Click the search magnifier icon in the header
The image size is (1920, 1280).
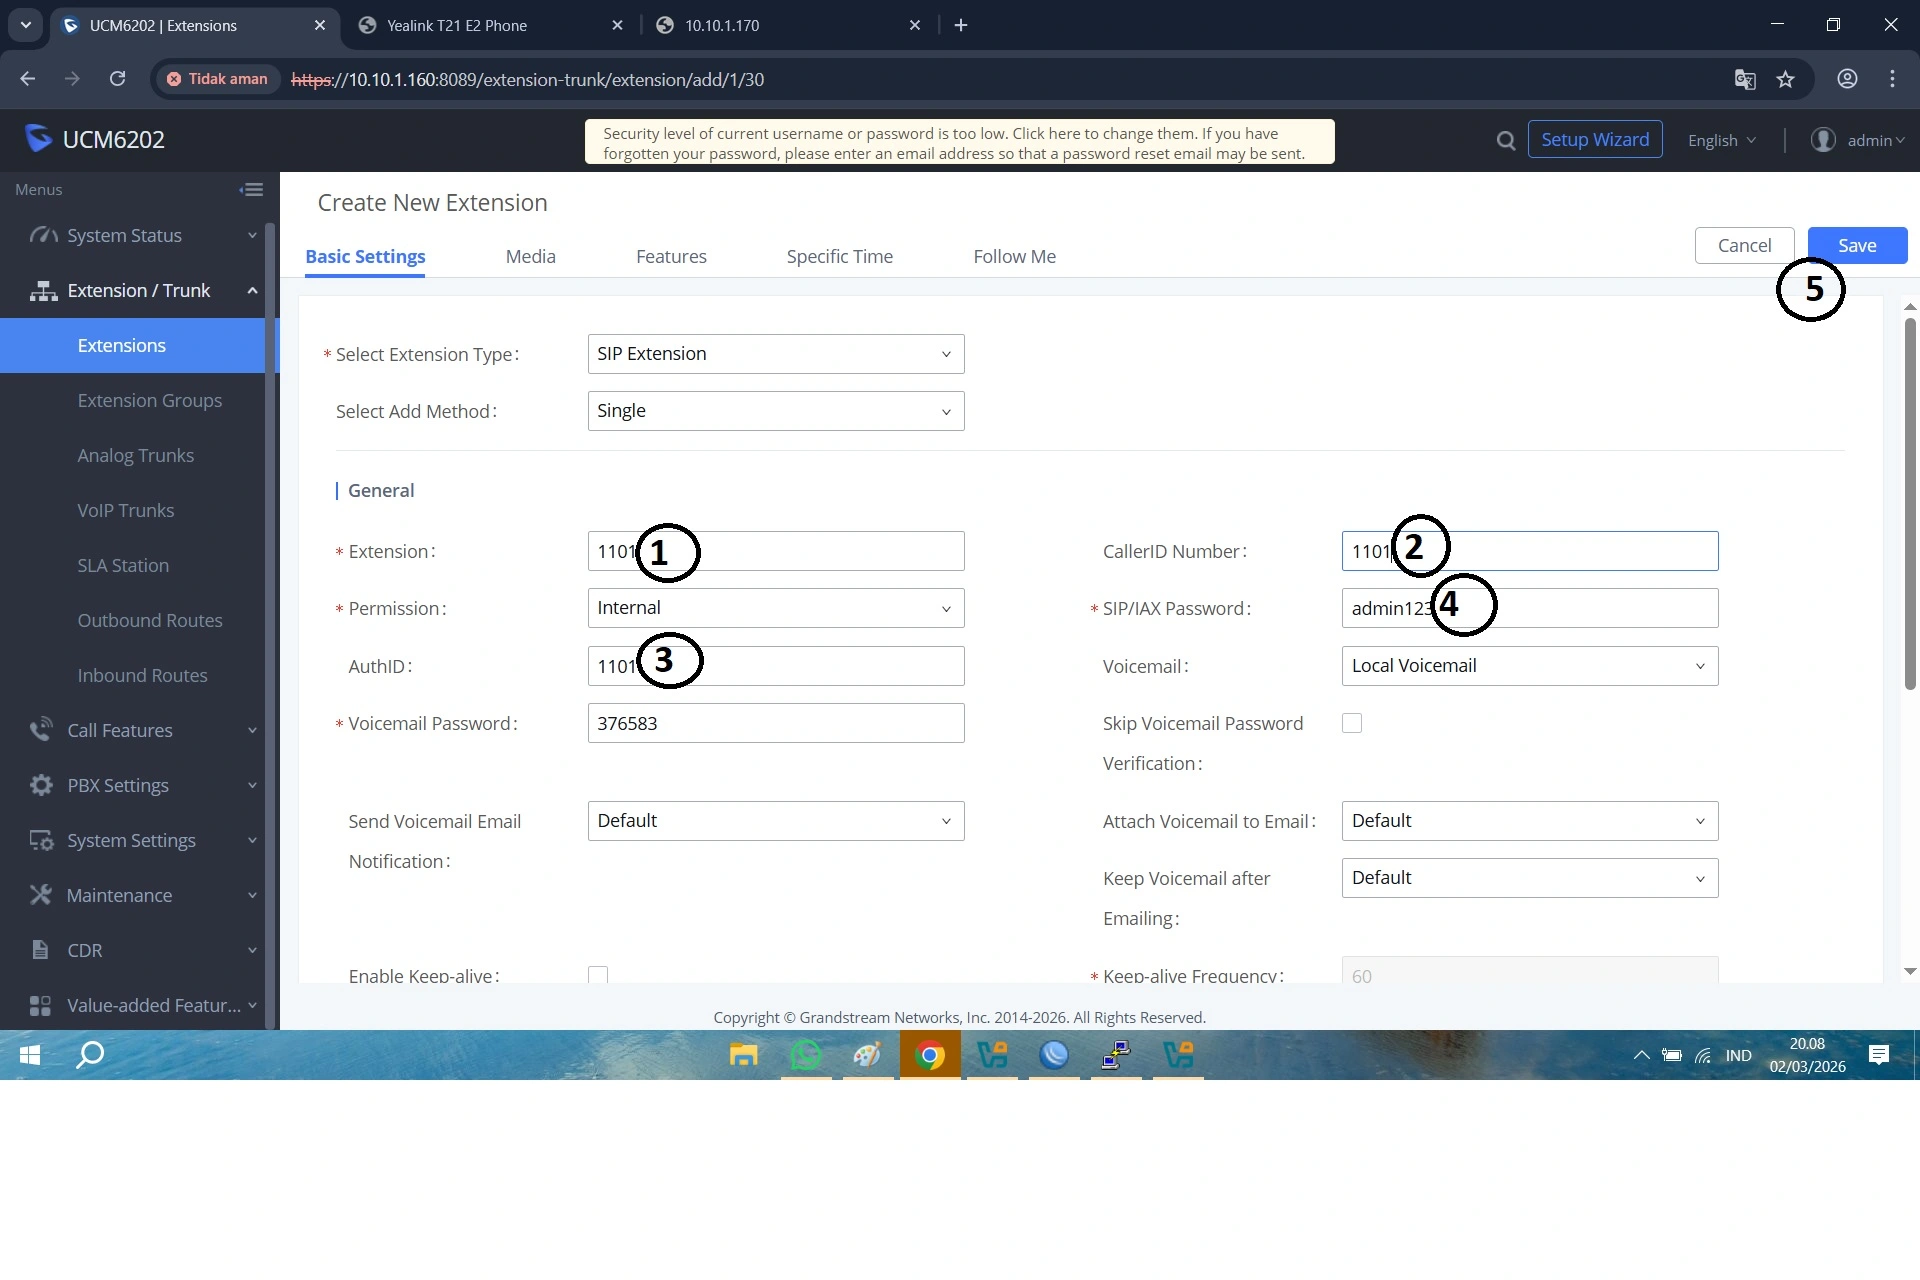tap(1505, 141)
